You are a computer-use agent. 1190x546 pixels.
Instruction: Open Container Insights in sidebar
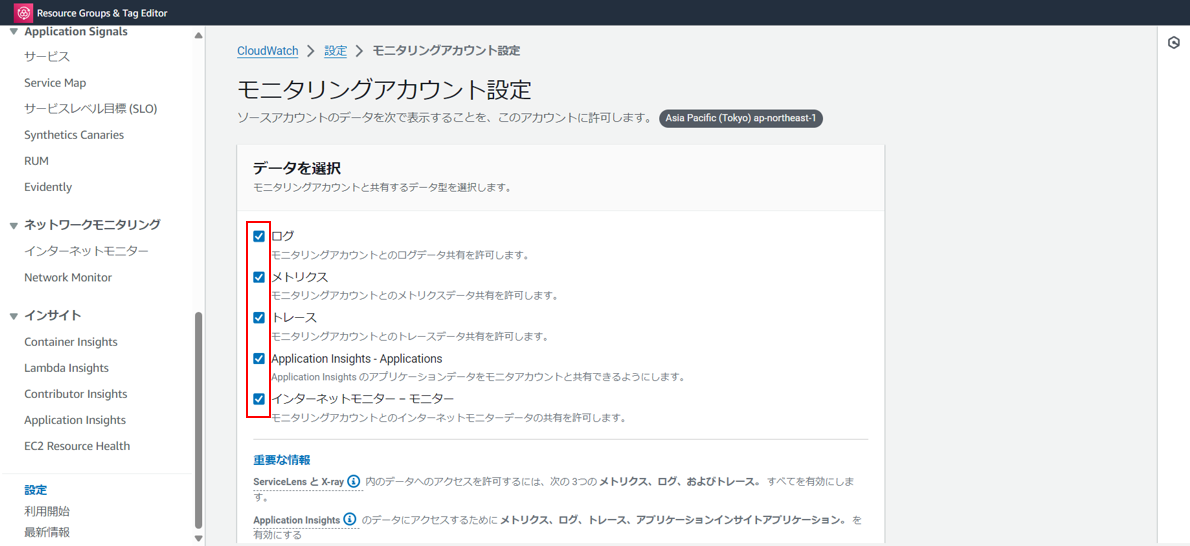coord(71,342)
